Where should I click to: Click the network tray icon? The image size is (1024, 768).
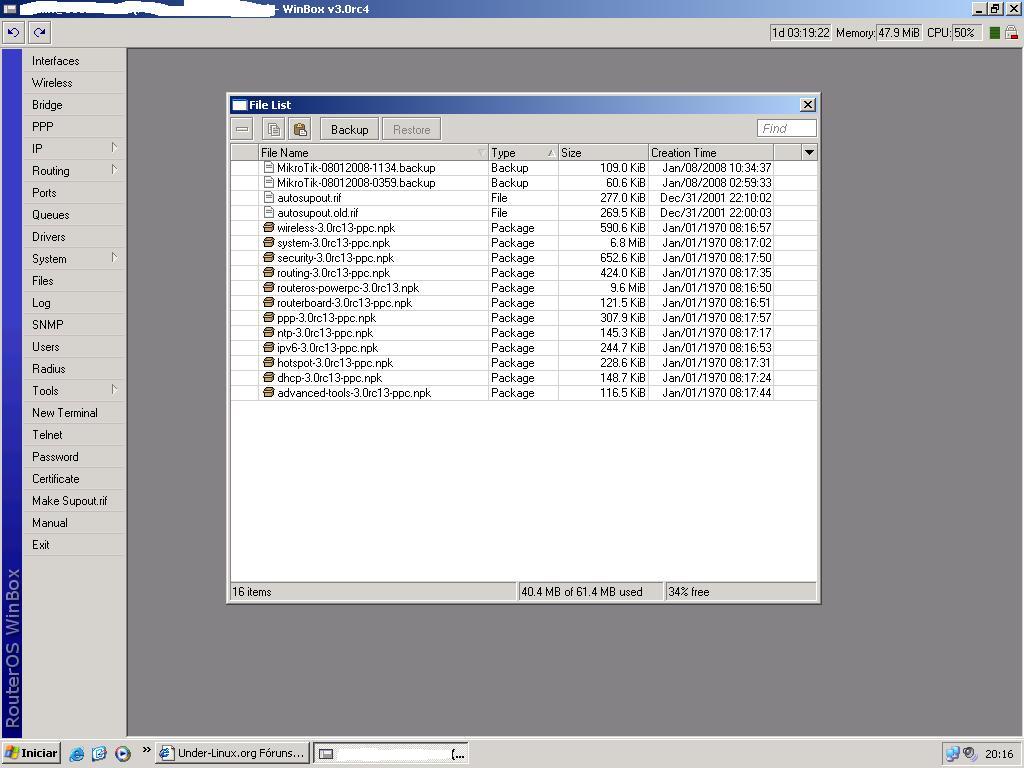(952, 754)
